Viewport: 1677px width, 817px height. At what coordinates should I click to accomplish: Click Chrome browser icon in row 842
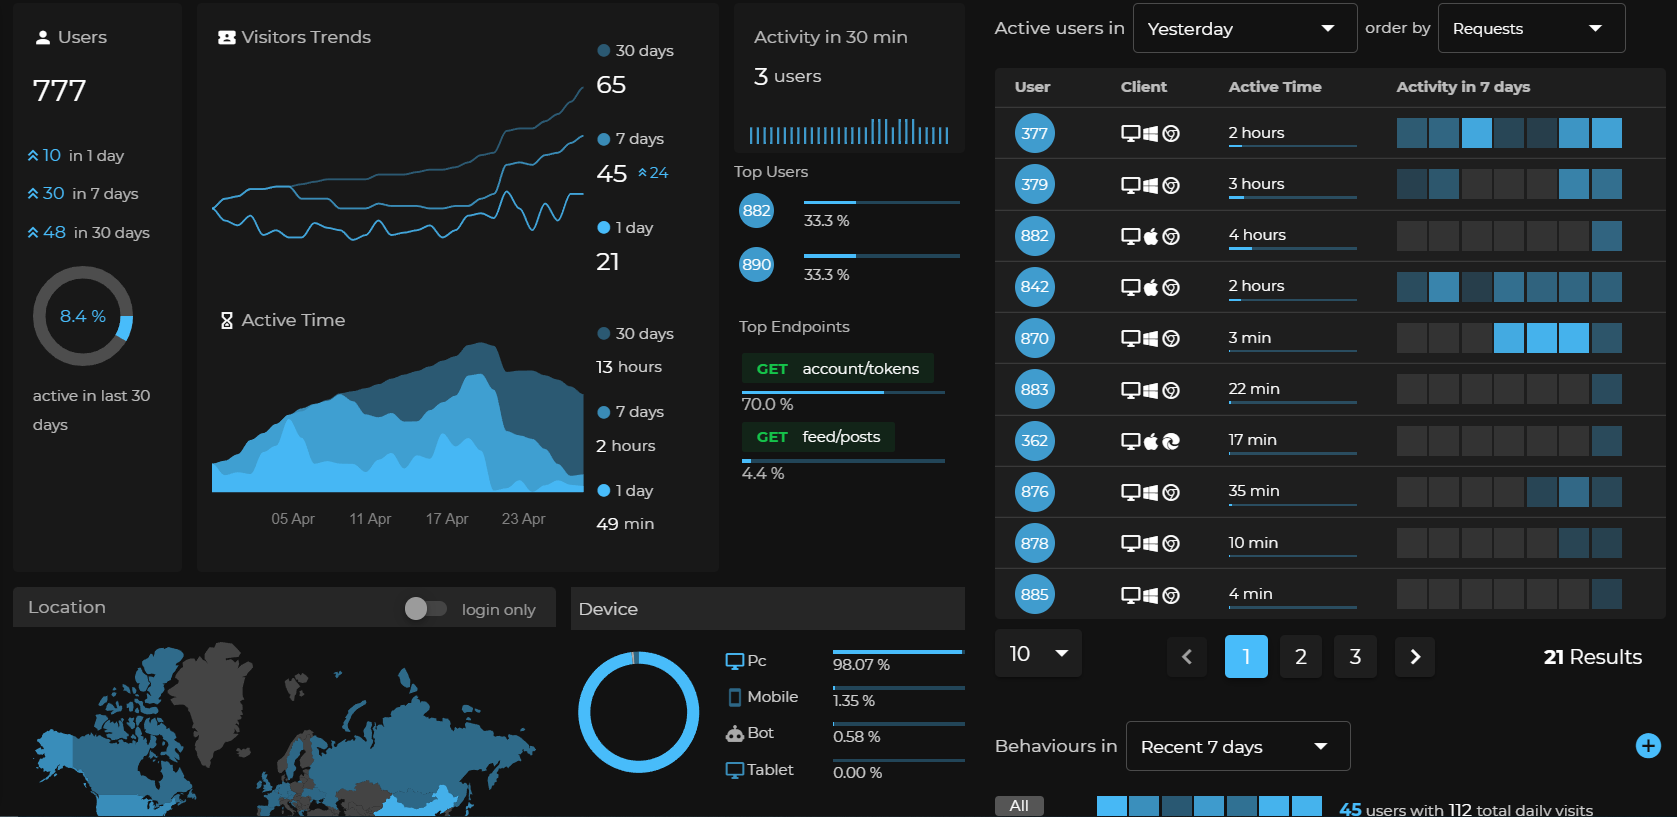coord(1171,287)
